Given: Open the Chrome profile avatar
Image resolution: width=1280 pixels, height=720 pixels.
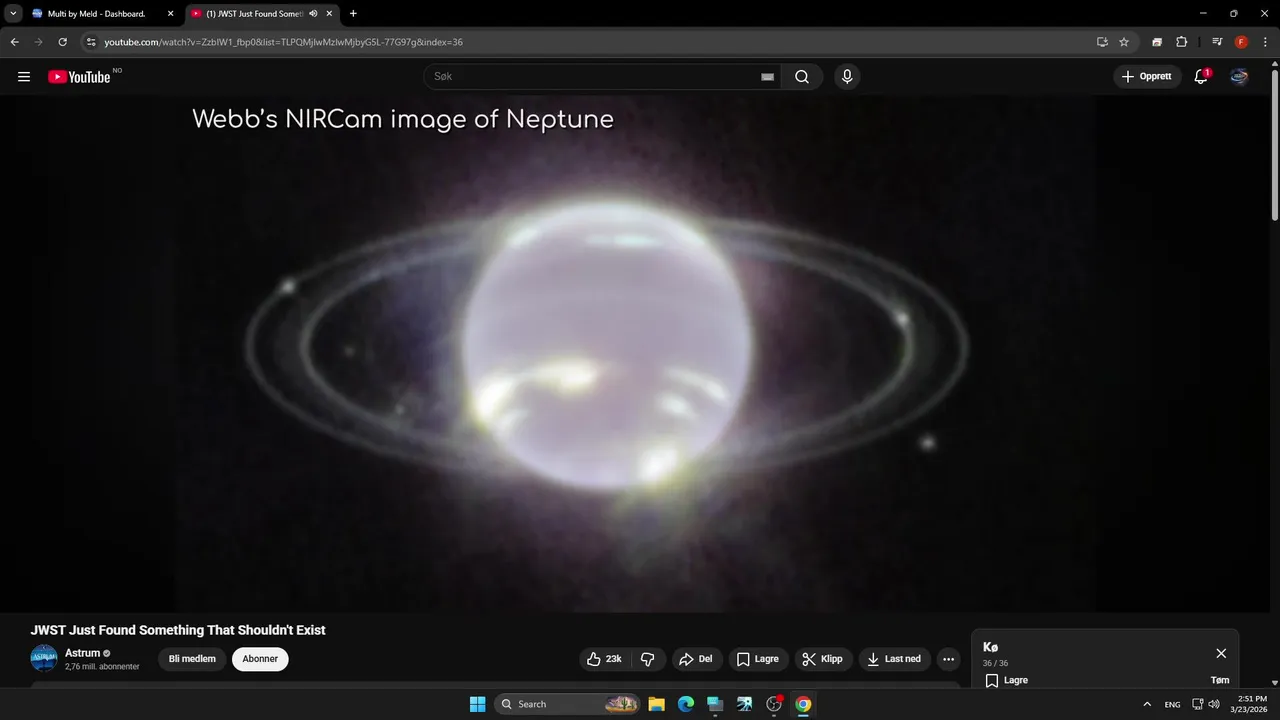Looking at the screenshot, I should (1241, 42).
